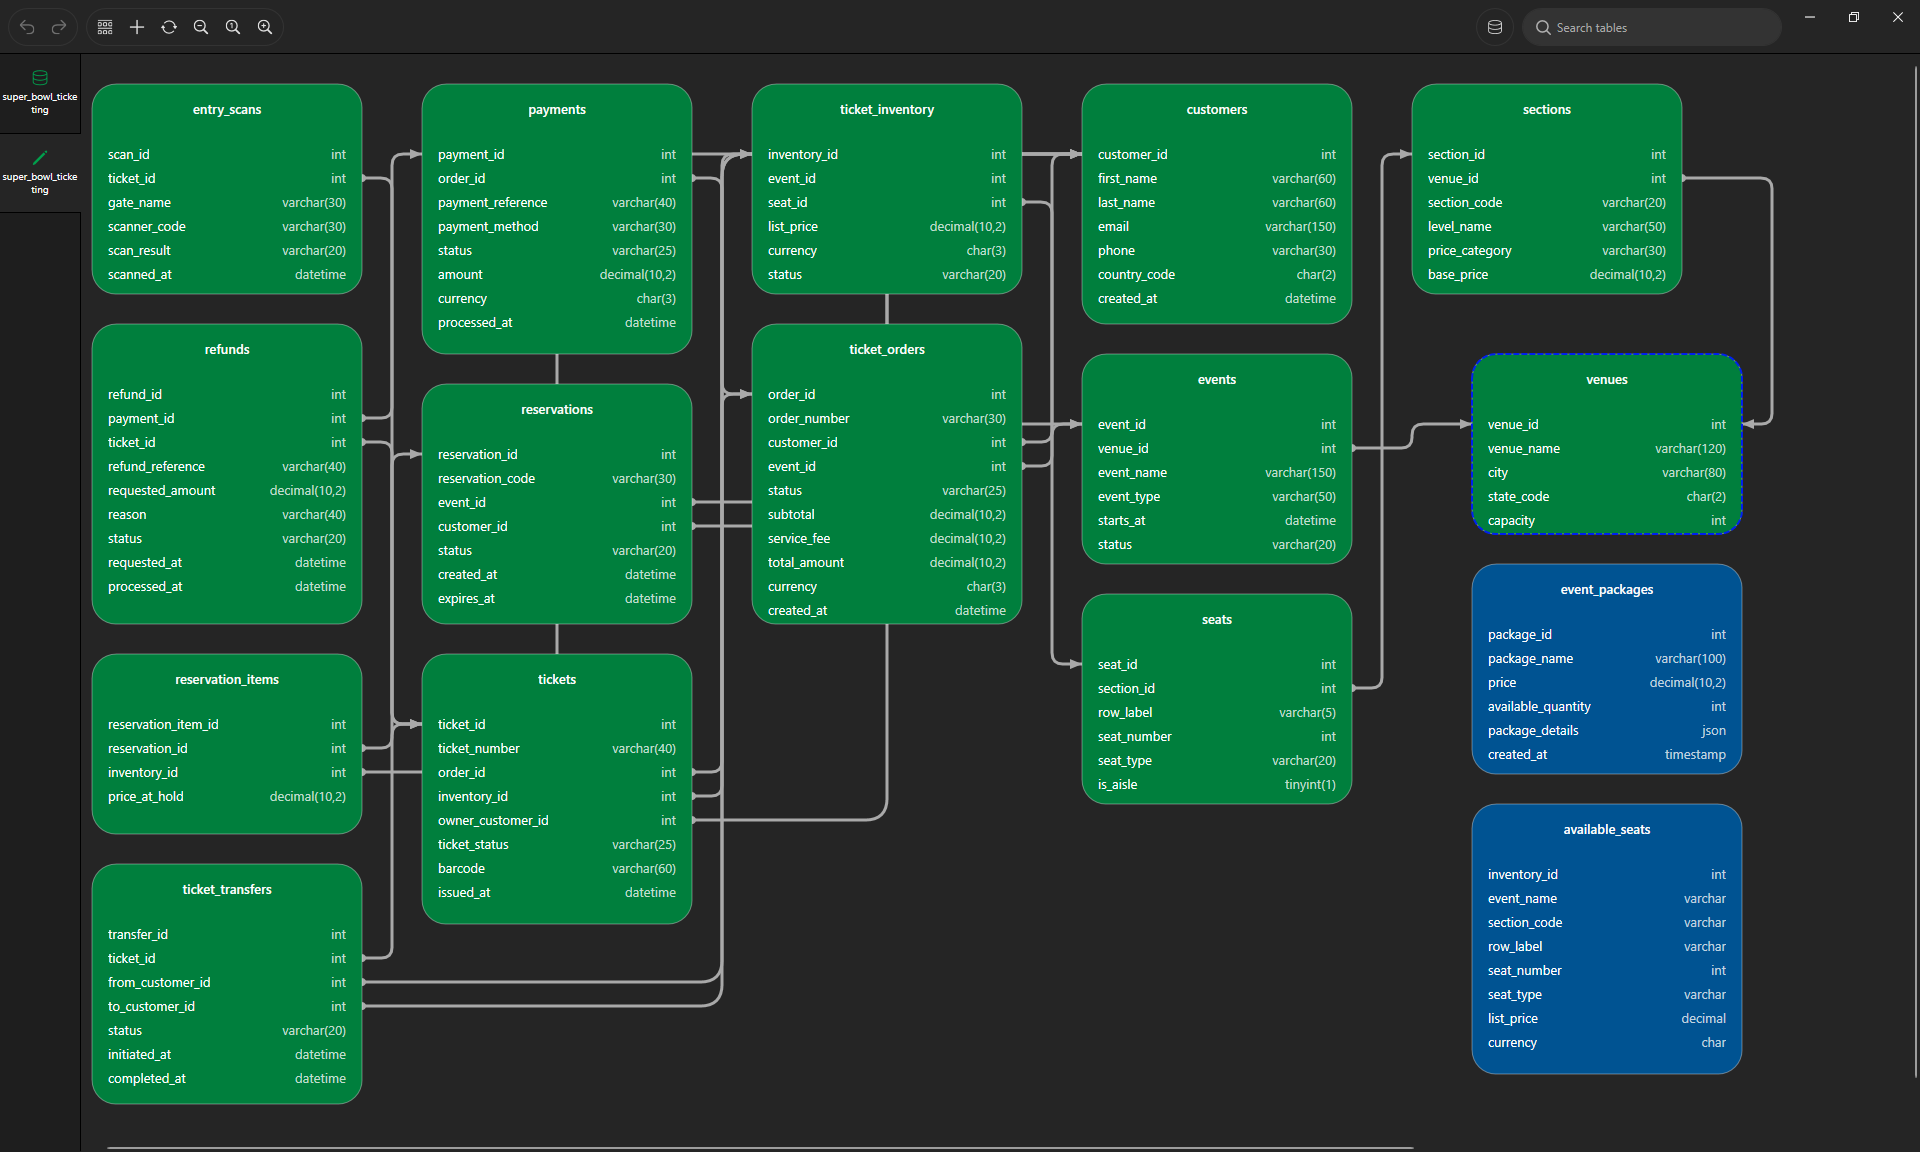This screenshot has width=1920, height=1152.
Task: Select the ticket_transfers table title
Action: pyautogui.click(x=227, y=890)
